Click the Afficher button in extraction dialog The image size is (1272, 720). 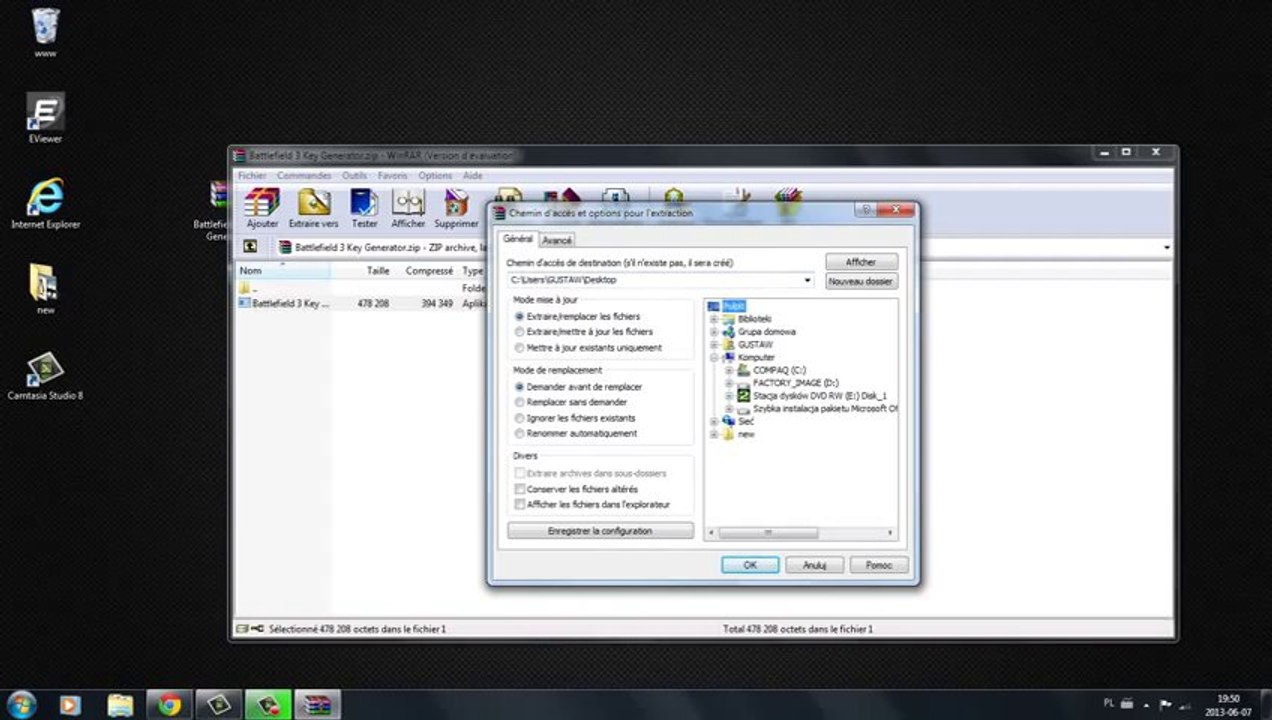(x=861, y=262)
